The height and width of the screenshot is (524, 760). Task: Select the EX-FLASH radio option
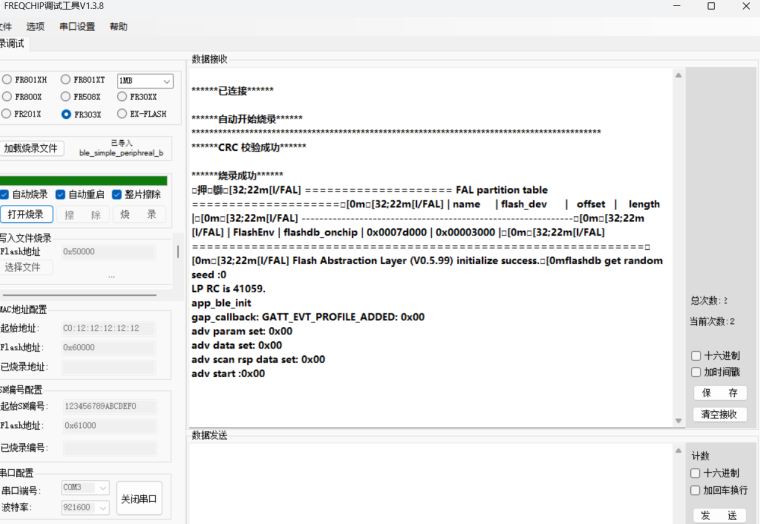click(x=124, y=114)
